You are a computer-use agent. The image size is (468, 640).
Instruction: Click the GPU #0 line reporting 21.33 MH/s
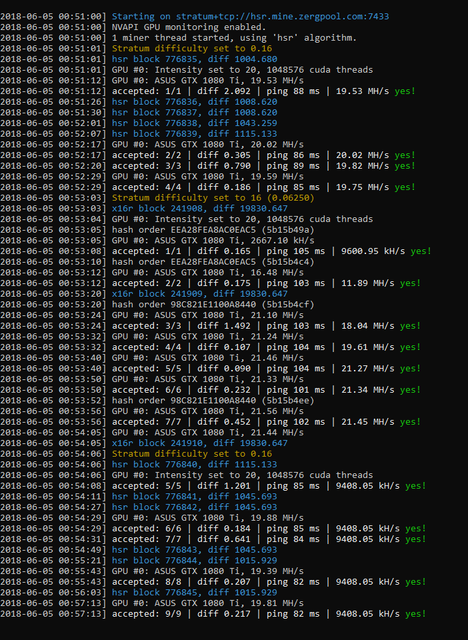point(152,379)
